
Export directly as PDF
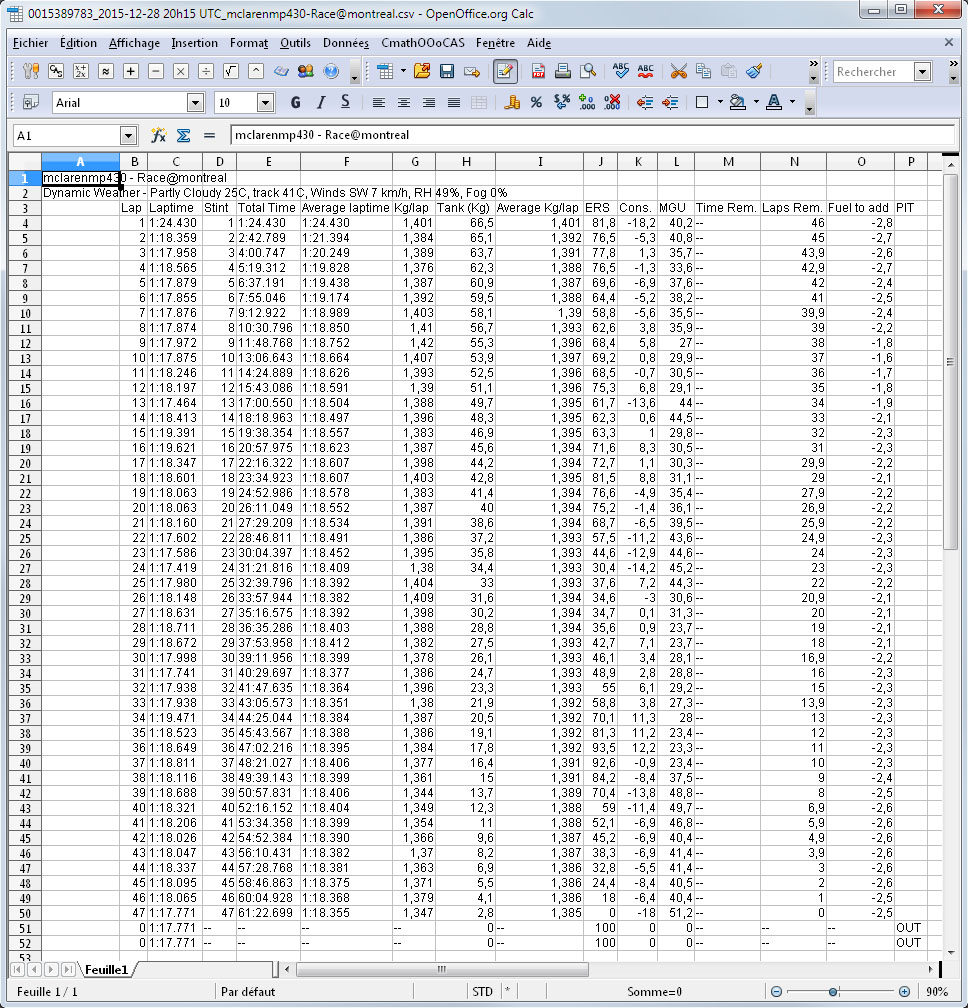pos(538,71)
